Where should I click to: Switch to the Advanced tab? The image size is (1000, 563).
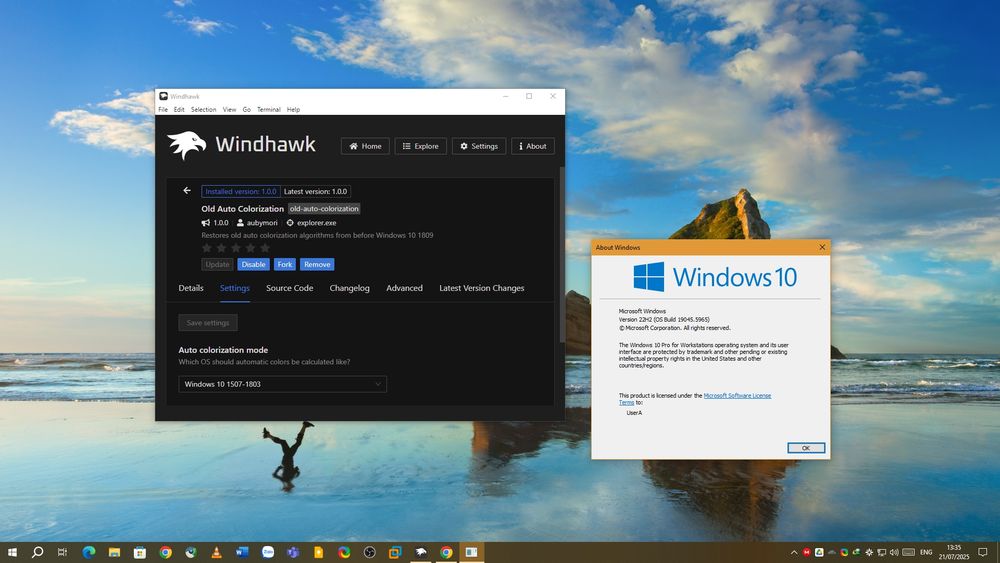[404, 288]
